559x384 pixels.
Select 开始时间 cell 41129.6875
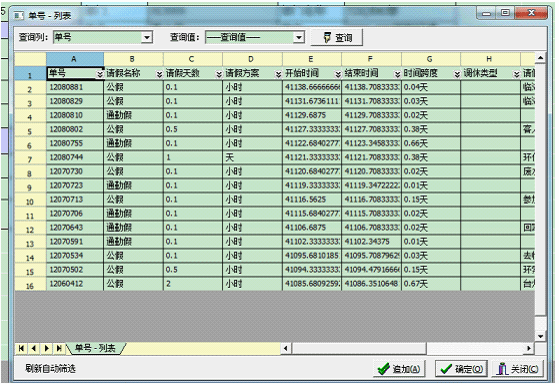[x=312, y=115]
